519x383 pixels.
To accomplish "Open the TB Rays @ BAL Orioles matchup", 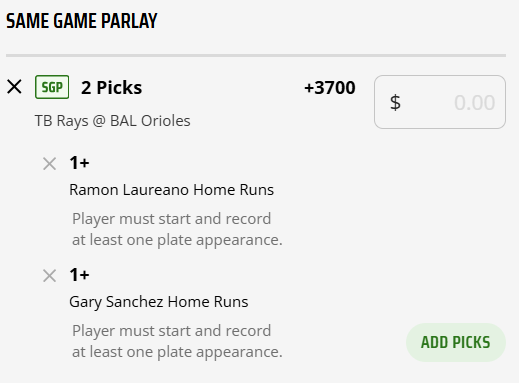I will coord(113,121).
